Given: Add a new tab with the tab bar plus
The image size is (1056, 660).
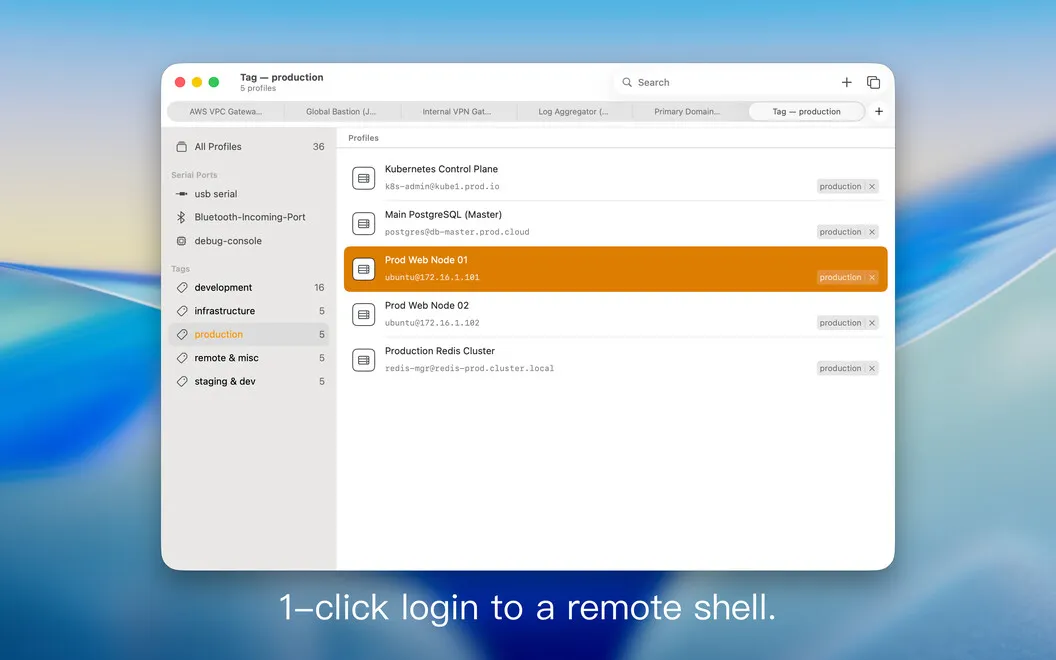Looking at the screenshot, I should click(879, 111).
